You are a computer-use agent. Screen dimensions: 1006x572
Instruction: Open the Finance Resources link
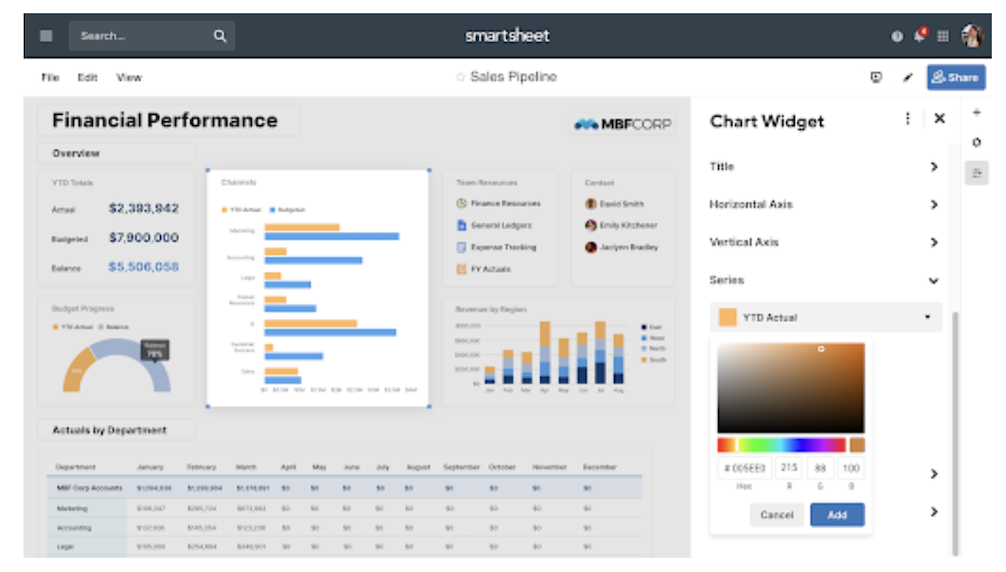[x=506, y=203]
